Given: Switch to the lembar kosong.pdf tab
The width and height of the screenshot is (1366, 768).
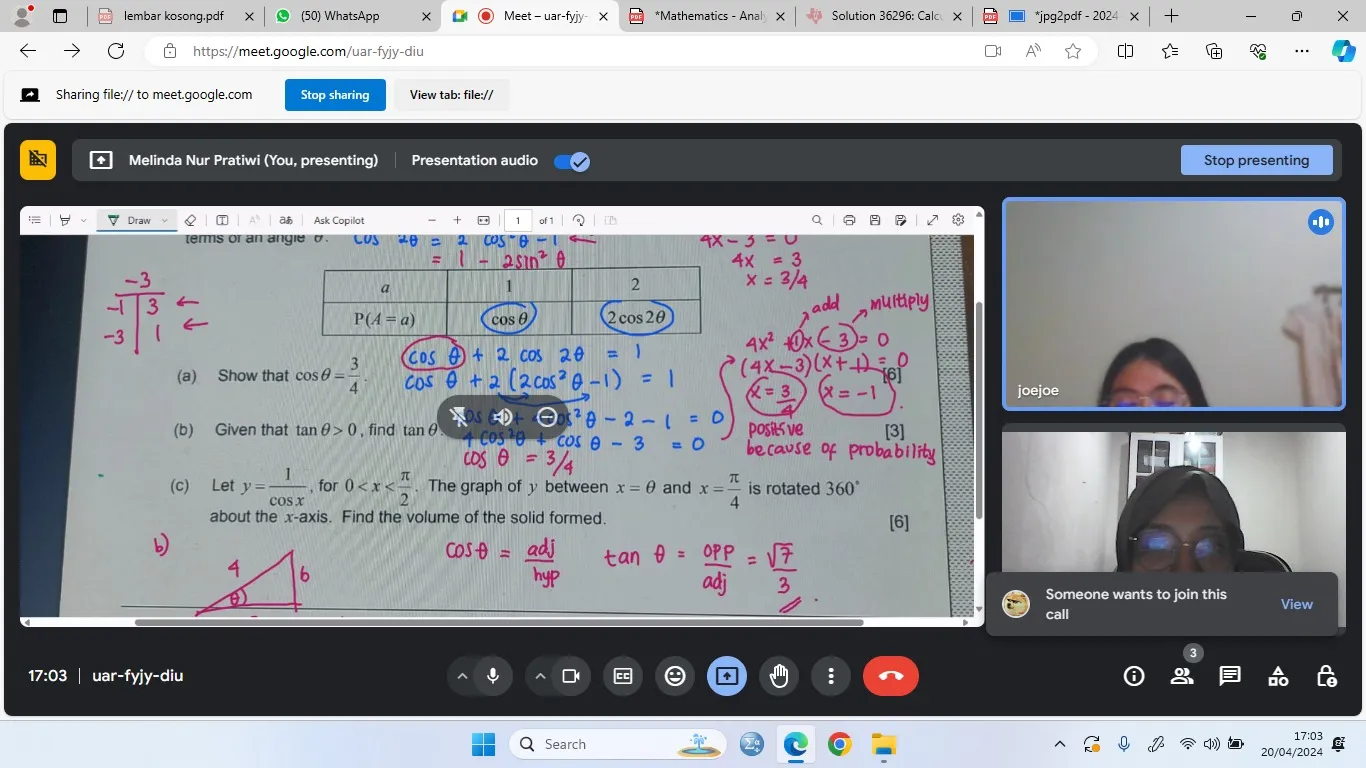Looking at the screenshot, I should tap(172, 16).
